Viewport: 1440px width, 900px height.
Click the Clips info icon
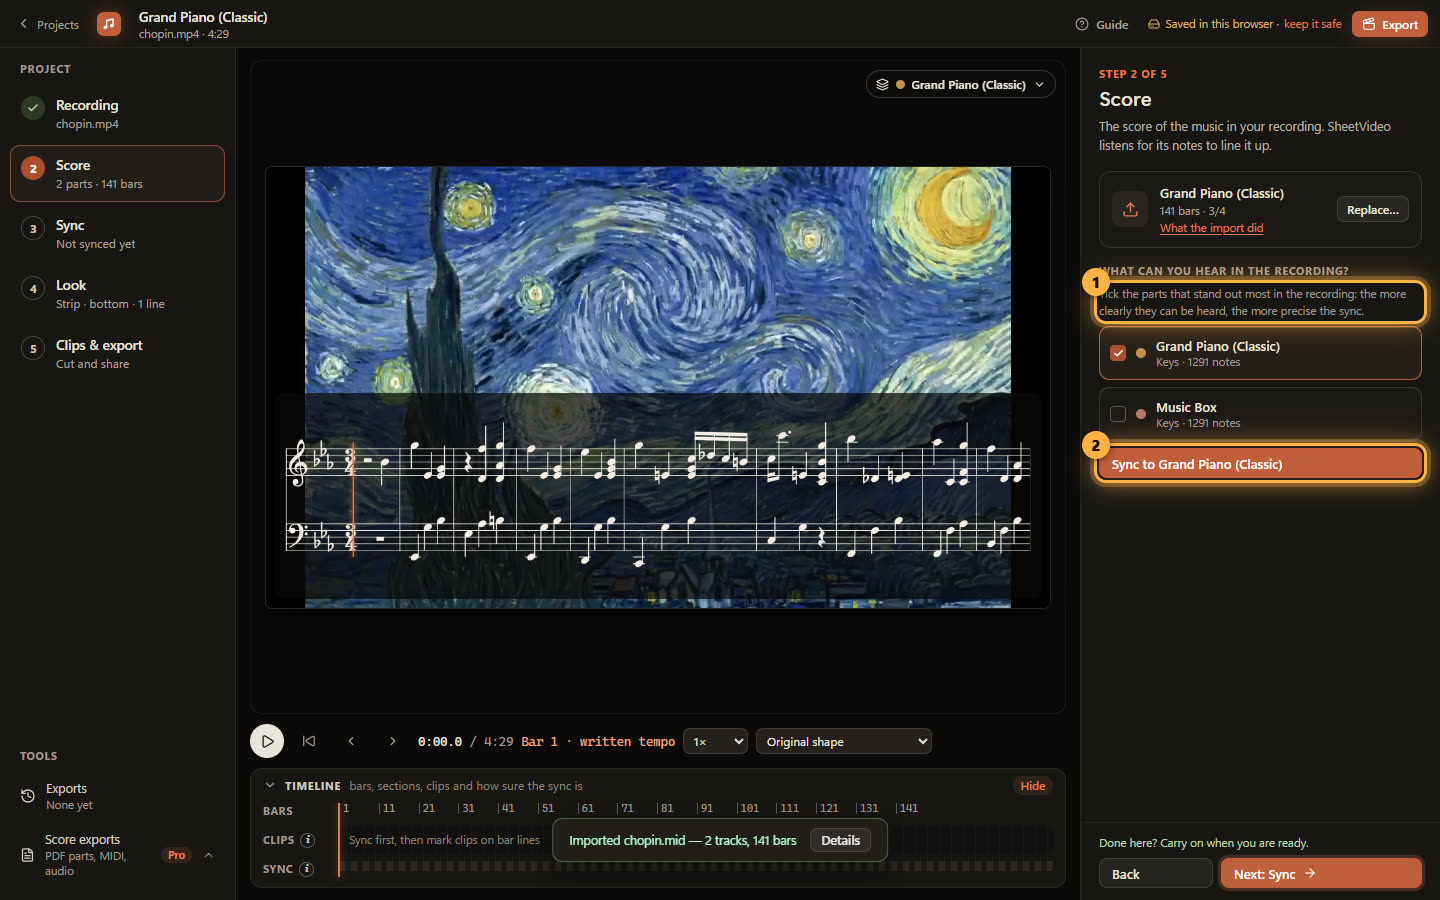308,840
